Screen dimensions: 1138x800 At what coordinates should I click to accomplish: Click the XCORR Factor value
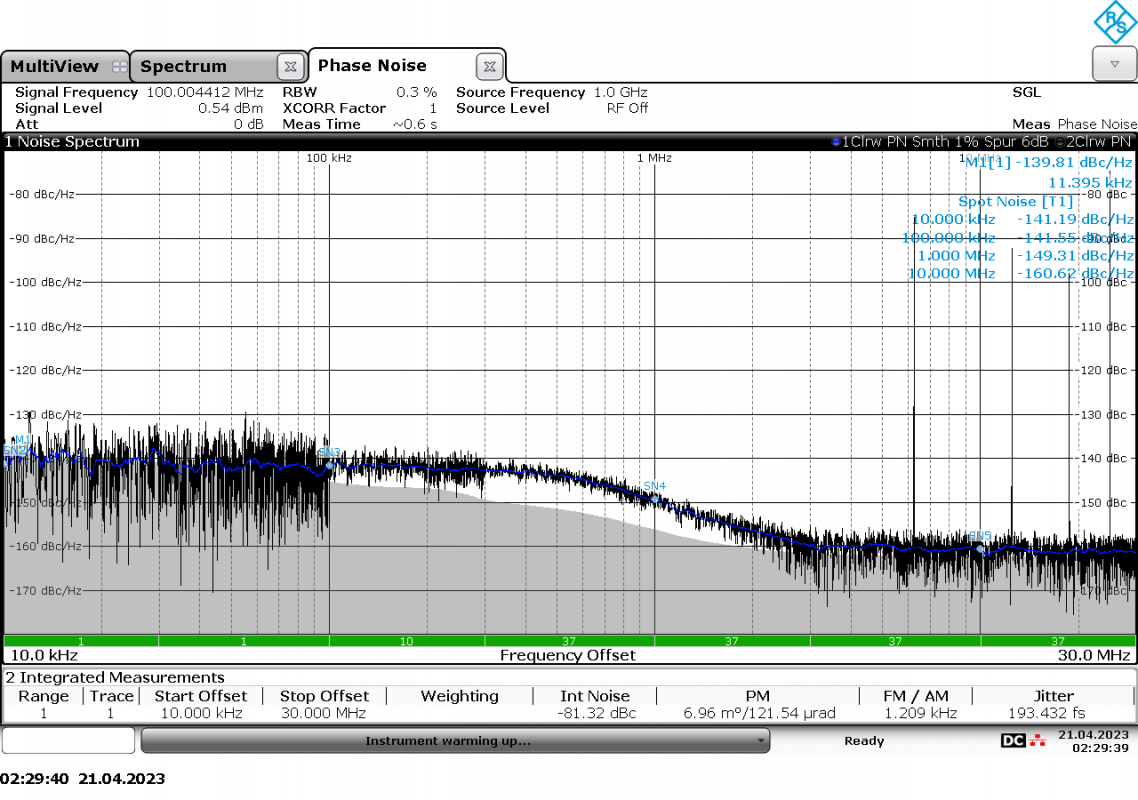click(433, 108)
